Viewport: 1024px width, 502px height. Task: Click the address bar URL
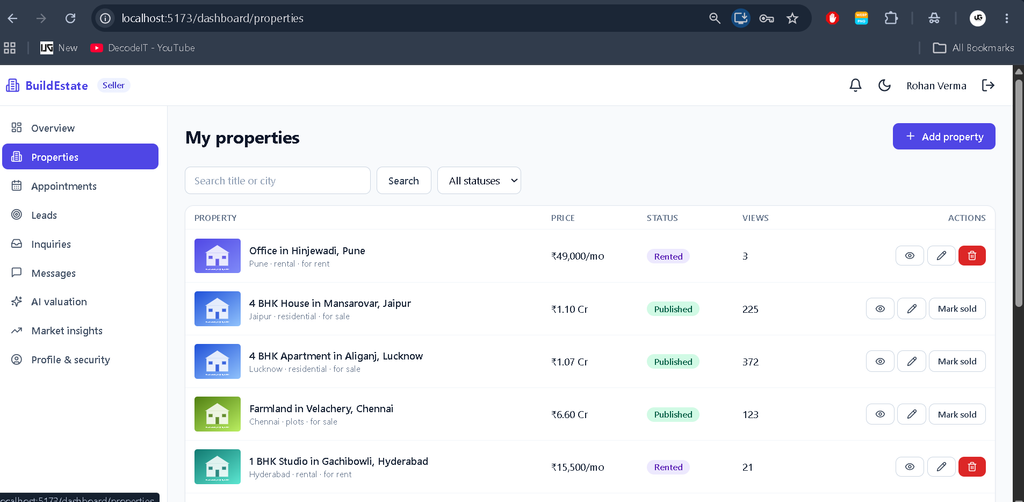point(212,18)
